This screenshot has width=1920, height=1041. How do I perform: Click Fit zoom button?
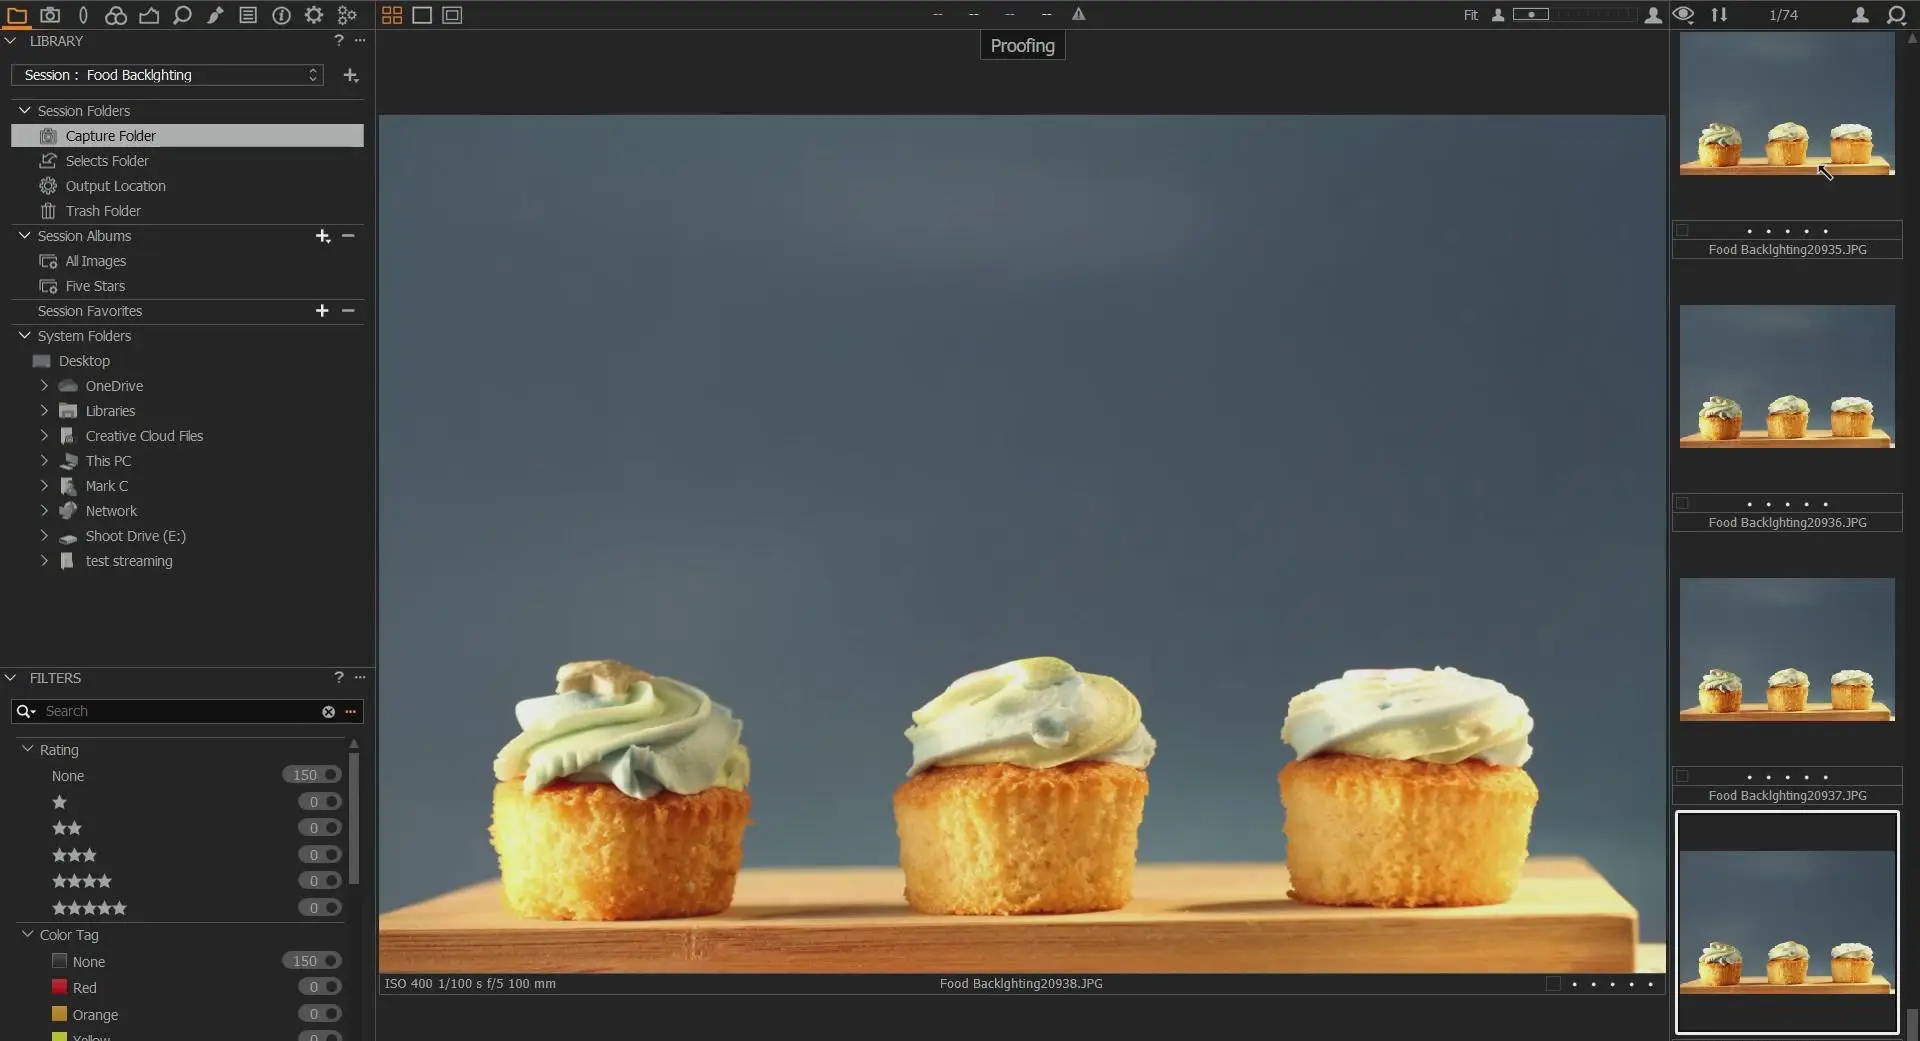tap(1470, 15)
